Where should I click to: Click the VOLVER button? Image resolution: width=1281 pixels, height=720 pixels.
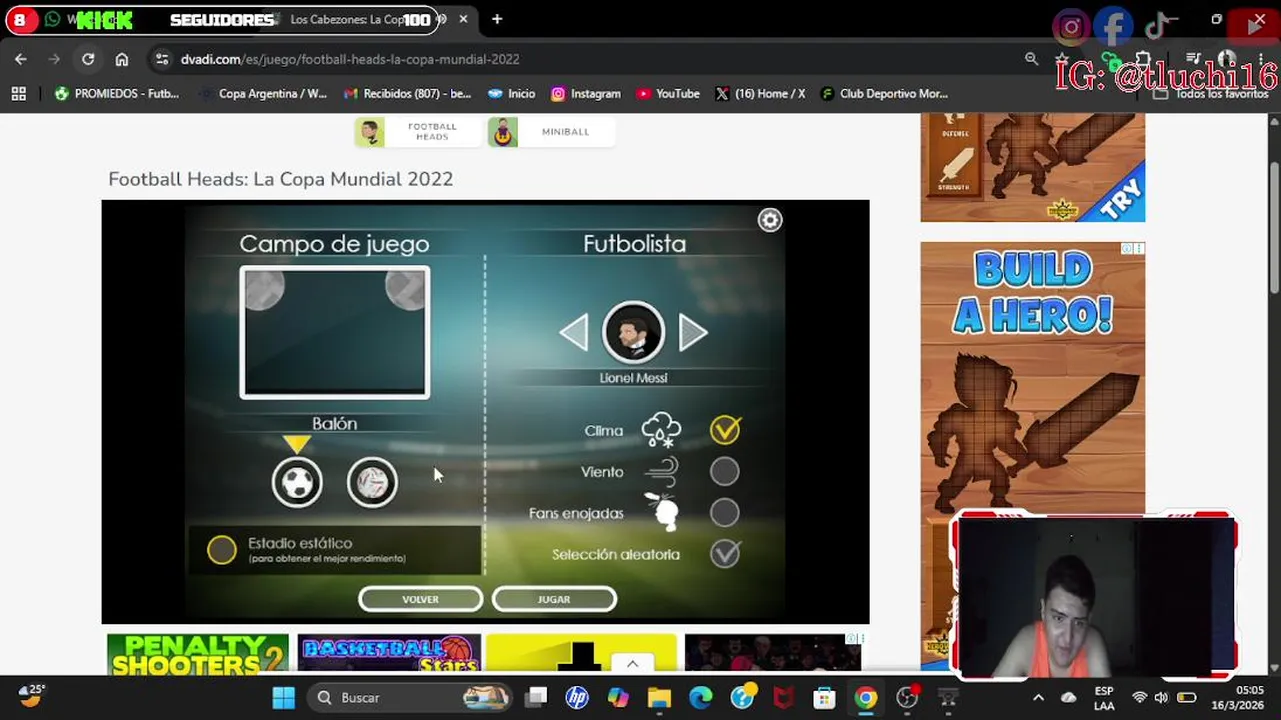tap(420, 599)
